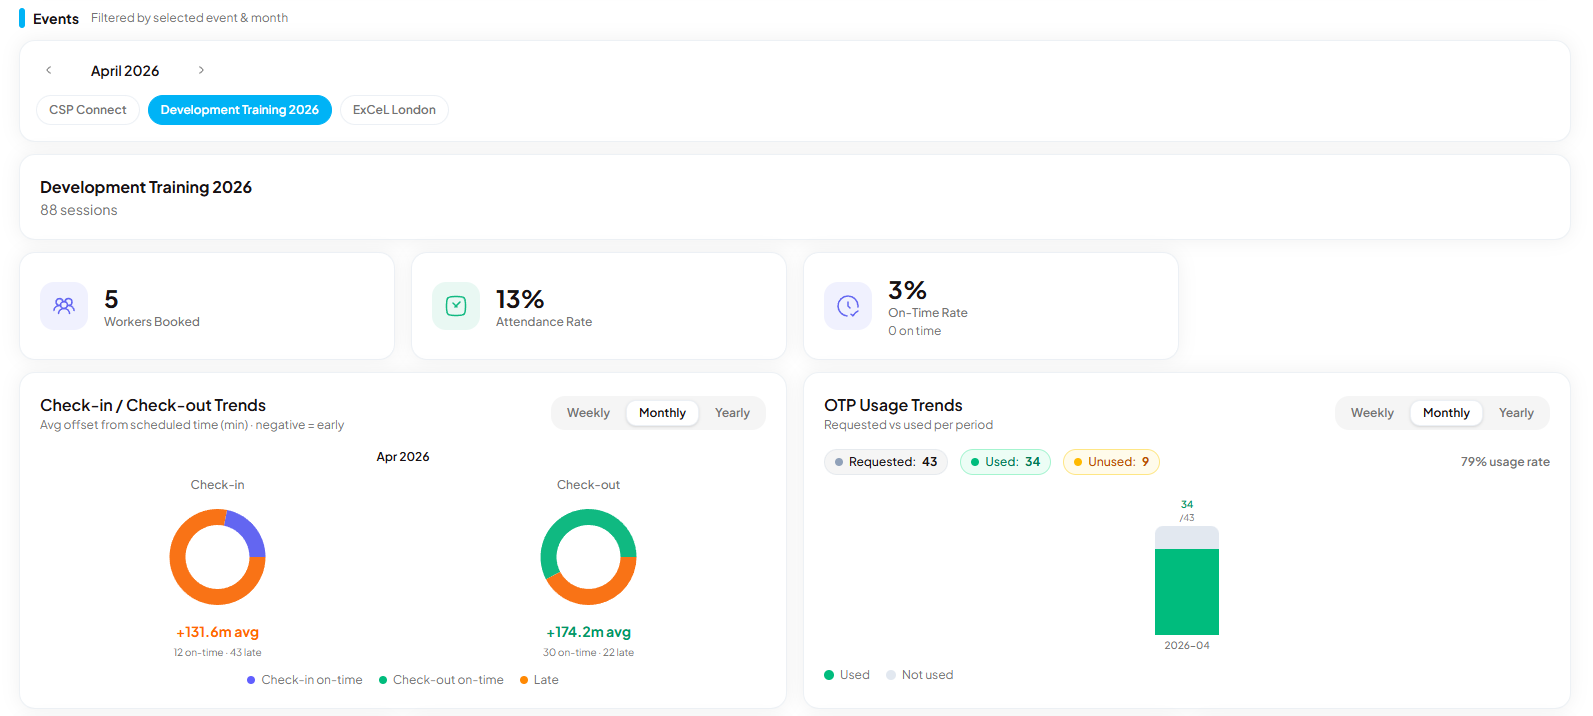Click the '0 on time' subtext

[914, 331]
